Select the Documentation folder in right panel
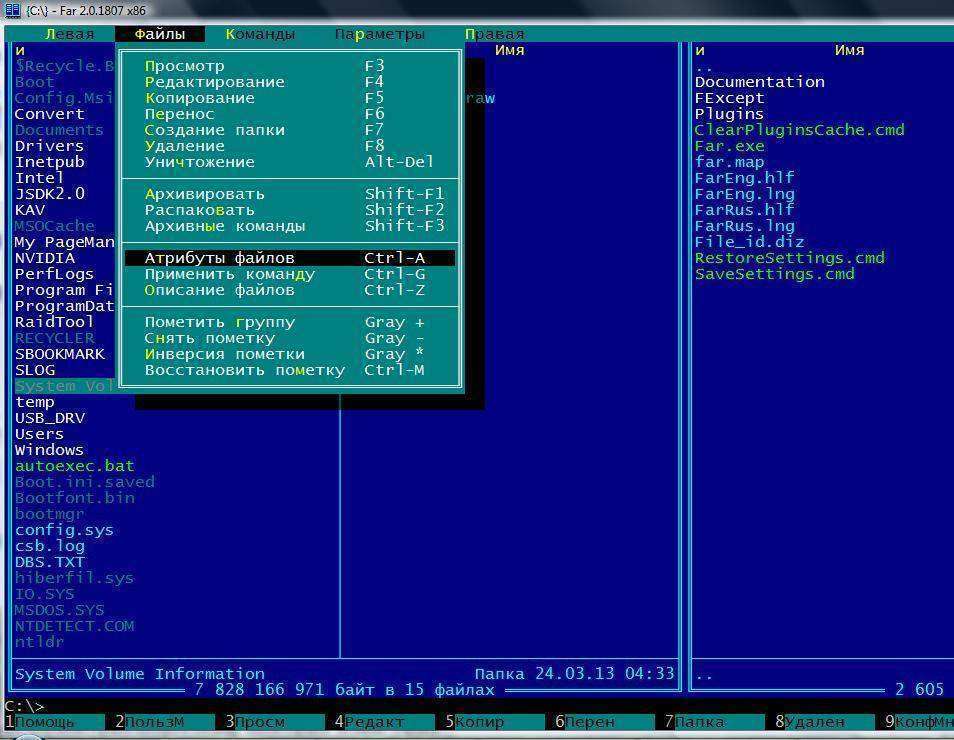Screen dimensions: 954x740 759,82
